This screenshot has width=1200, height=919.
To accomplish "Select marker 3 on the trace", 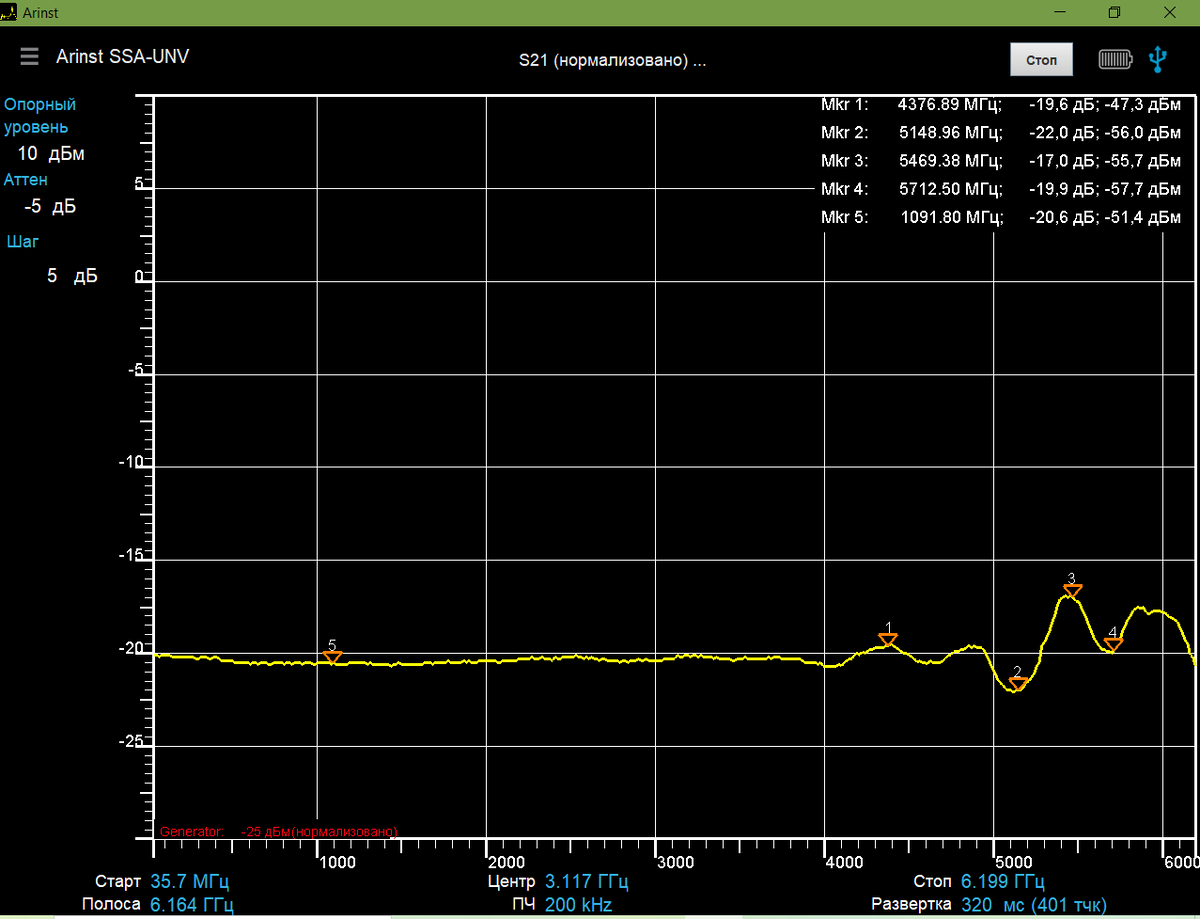I will pyautogui.click(x=1072, y=591).
